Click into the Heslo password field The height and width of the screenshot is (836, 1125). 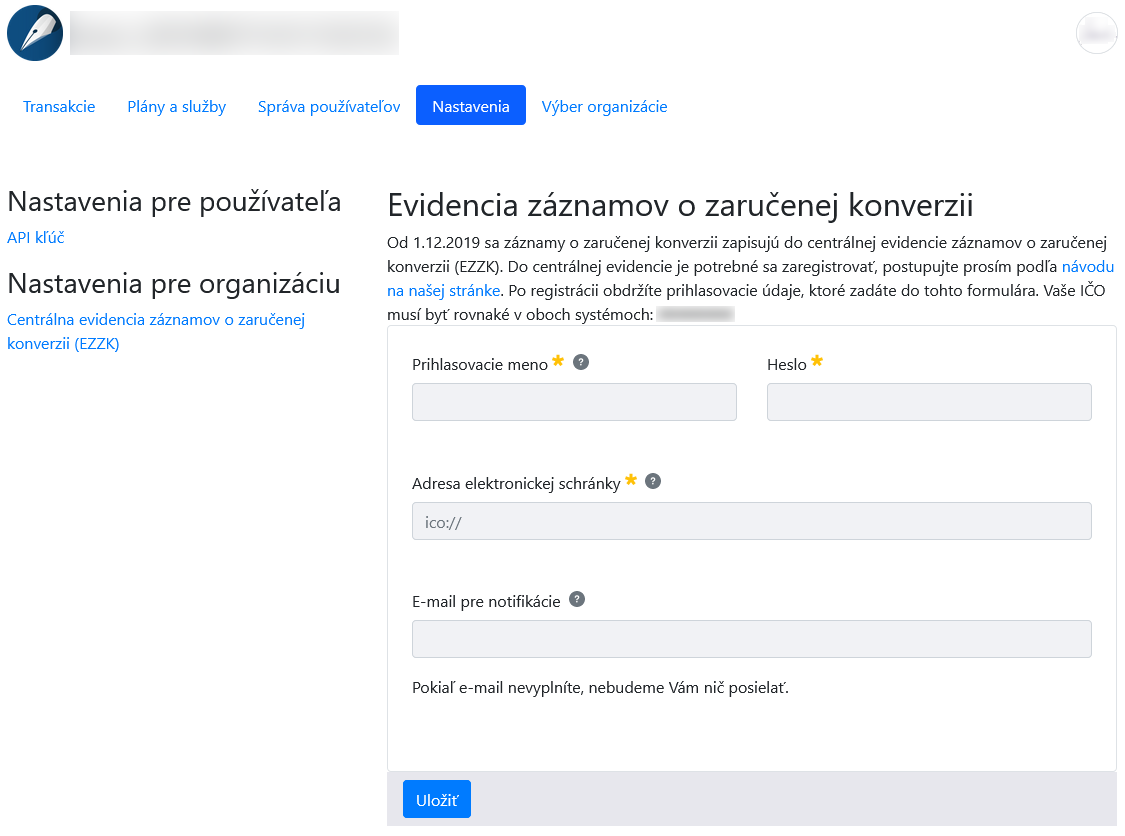pos(929,402)
